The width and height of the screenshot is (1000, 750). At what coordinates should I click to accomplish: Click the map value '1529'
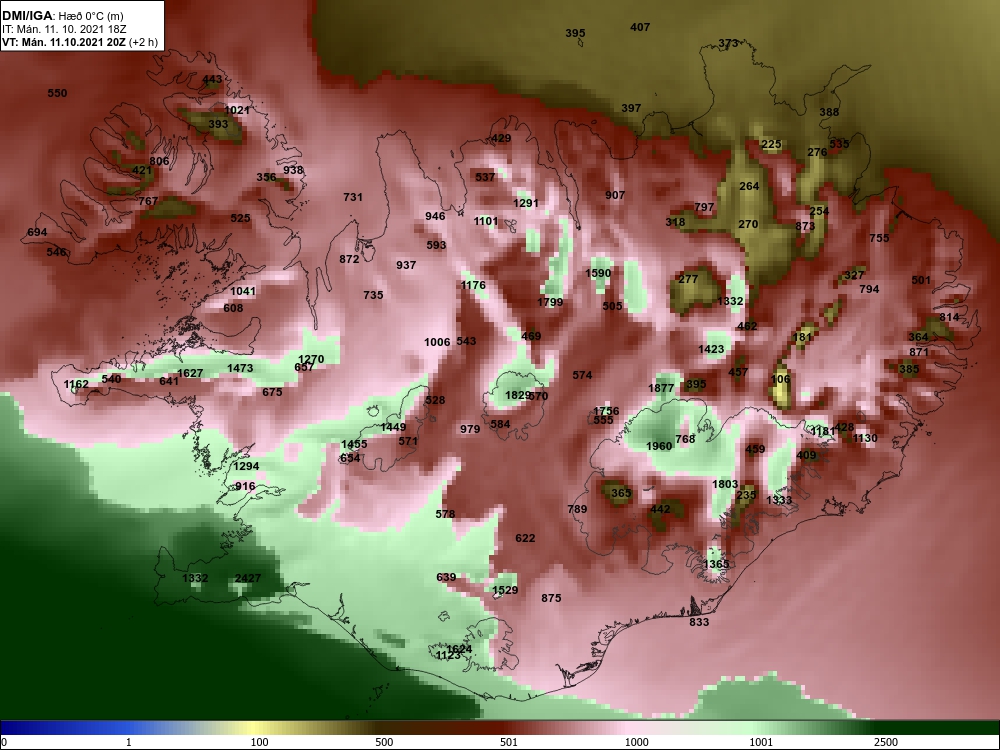pyautogui.click(x=505, y=590)
